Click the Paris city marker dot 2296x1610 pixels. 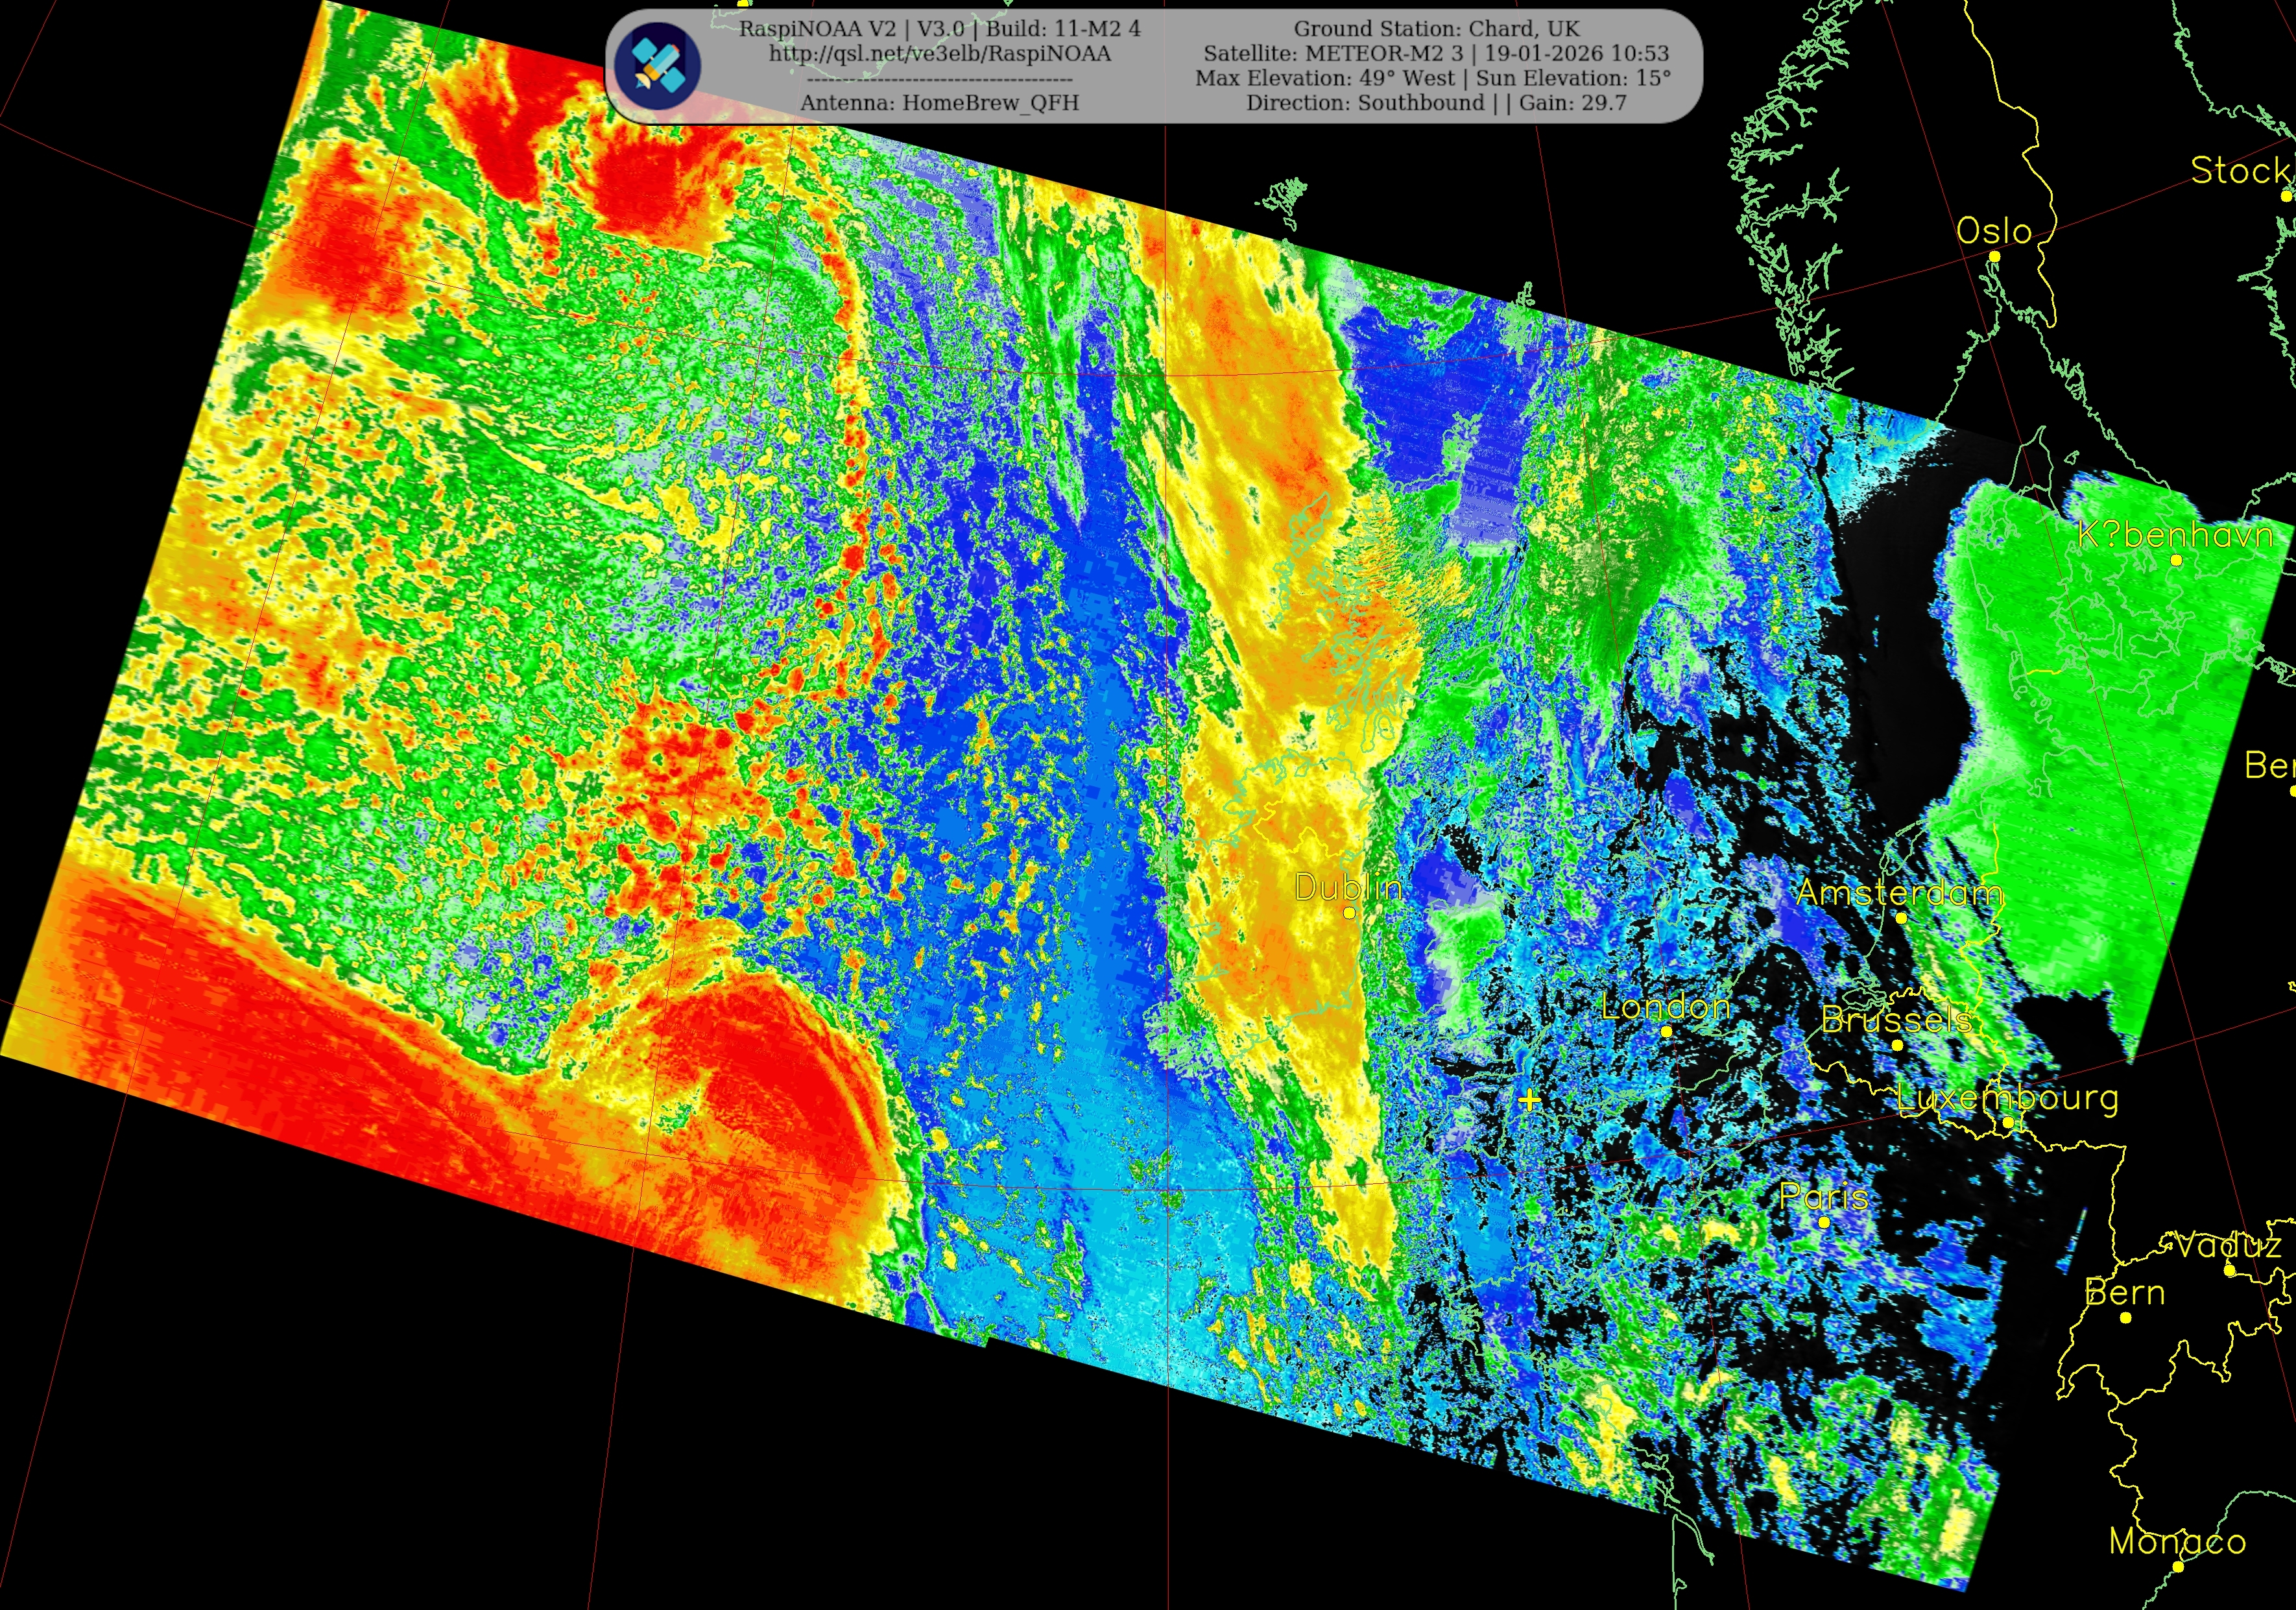[x=1824, y=1222]
